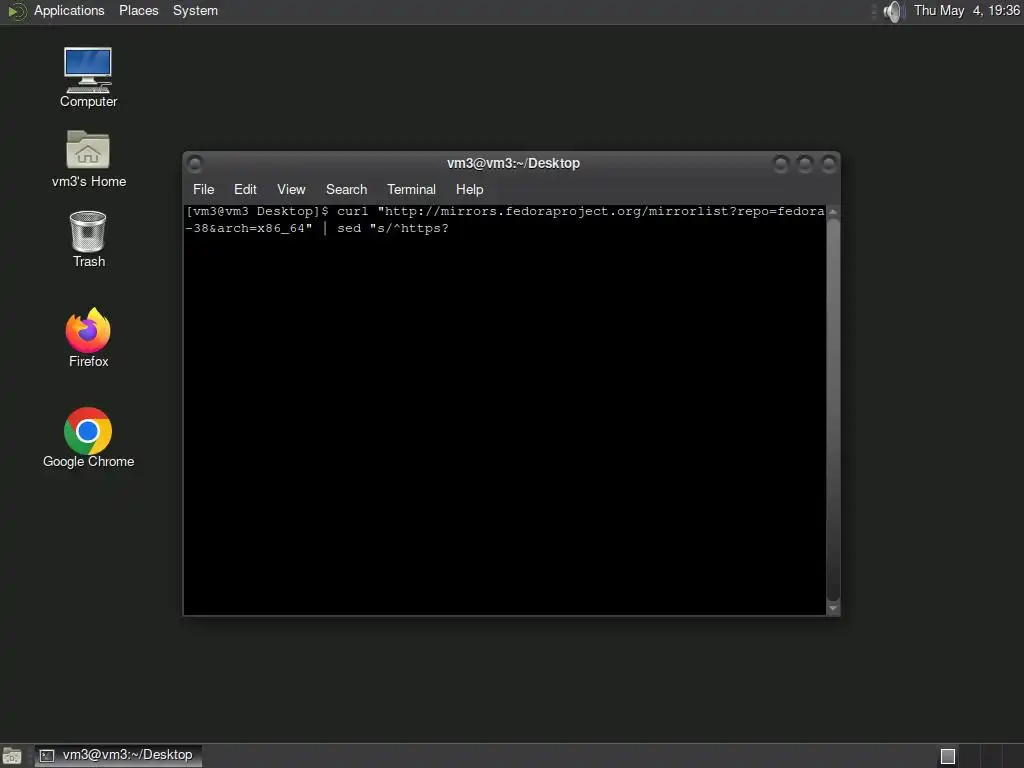1024x768 pixels.
Task: Click the show desktop icon in bottom panel
Action: (12, 756)
